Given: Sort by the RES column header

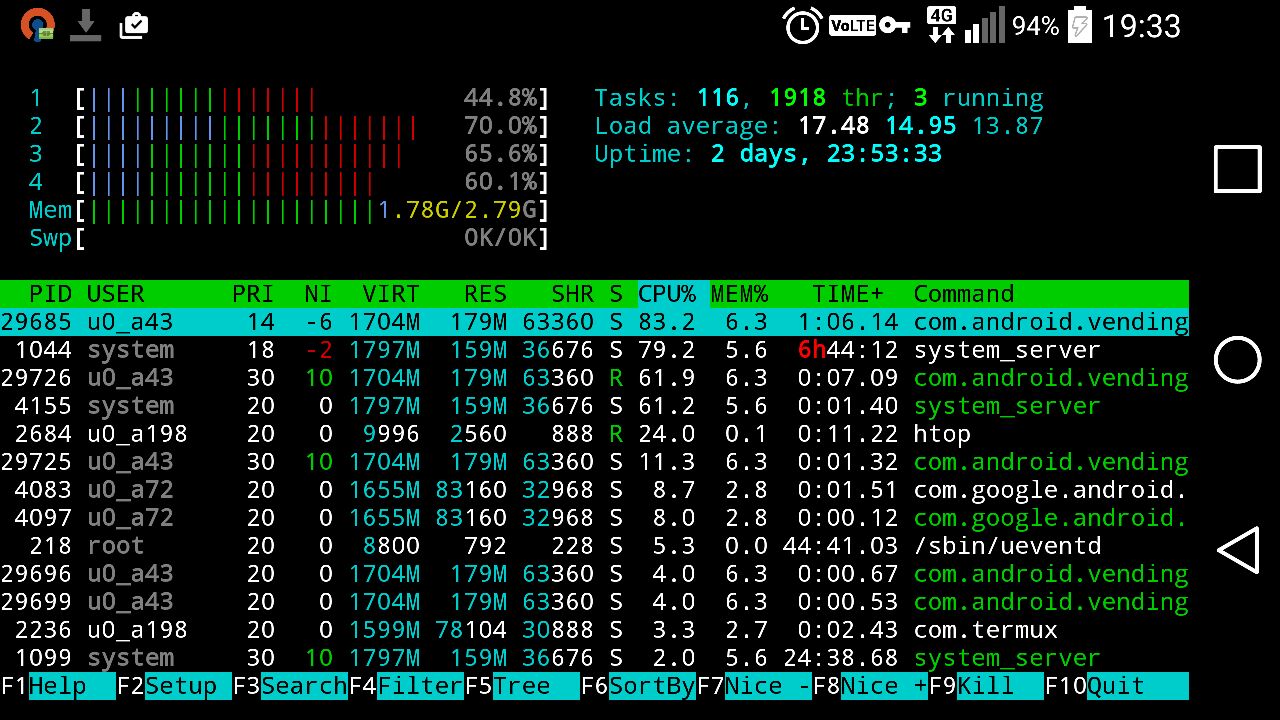Looking at the screenshot, I should pos(485,294).
